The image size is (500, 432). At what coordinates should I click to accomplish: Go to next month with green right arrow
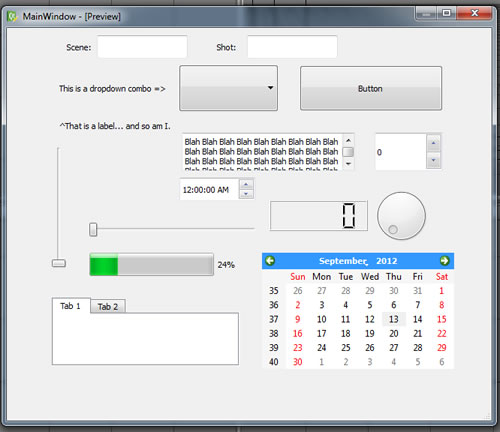pyautogui.click(x=444, y=261)
